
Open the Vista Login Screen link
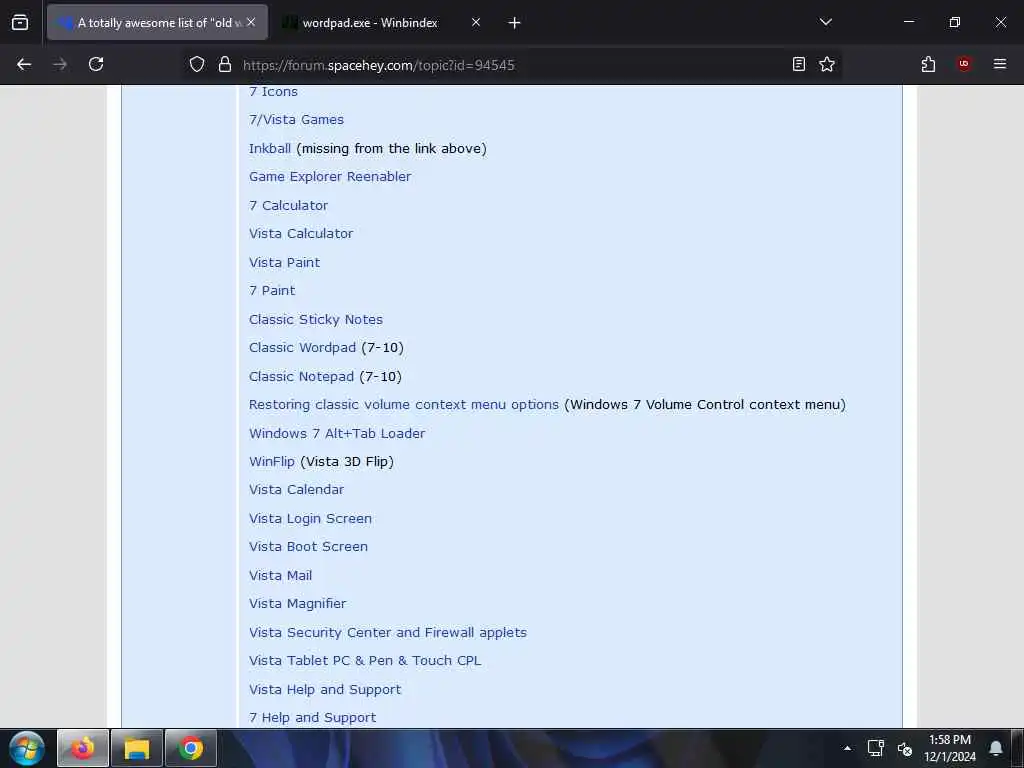tap(310, 519)
